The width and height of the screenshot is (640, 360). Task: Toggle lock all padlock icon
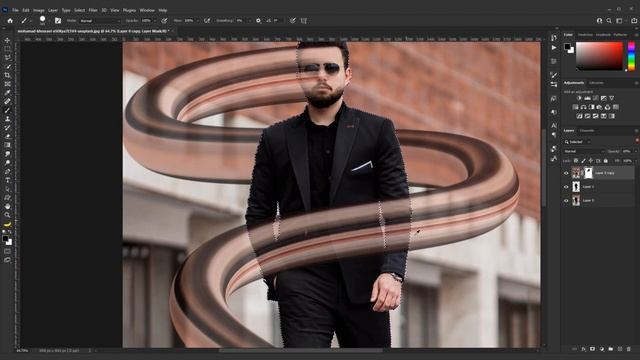pyautogui.click(x=606, y=161)
